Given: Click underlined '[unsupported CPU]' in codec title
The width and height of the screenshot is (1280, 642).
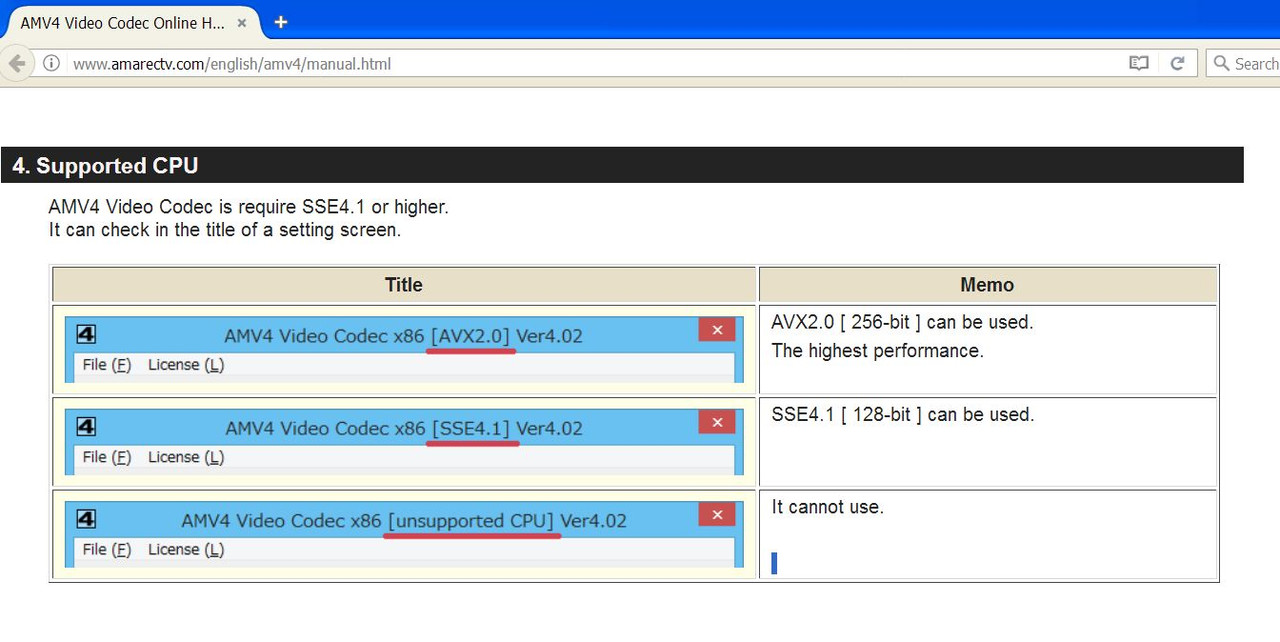Looking at the screenshot, I should 471,521.
